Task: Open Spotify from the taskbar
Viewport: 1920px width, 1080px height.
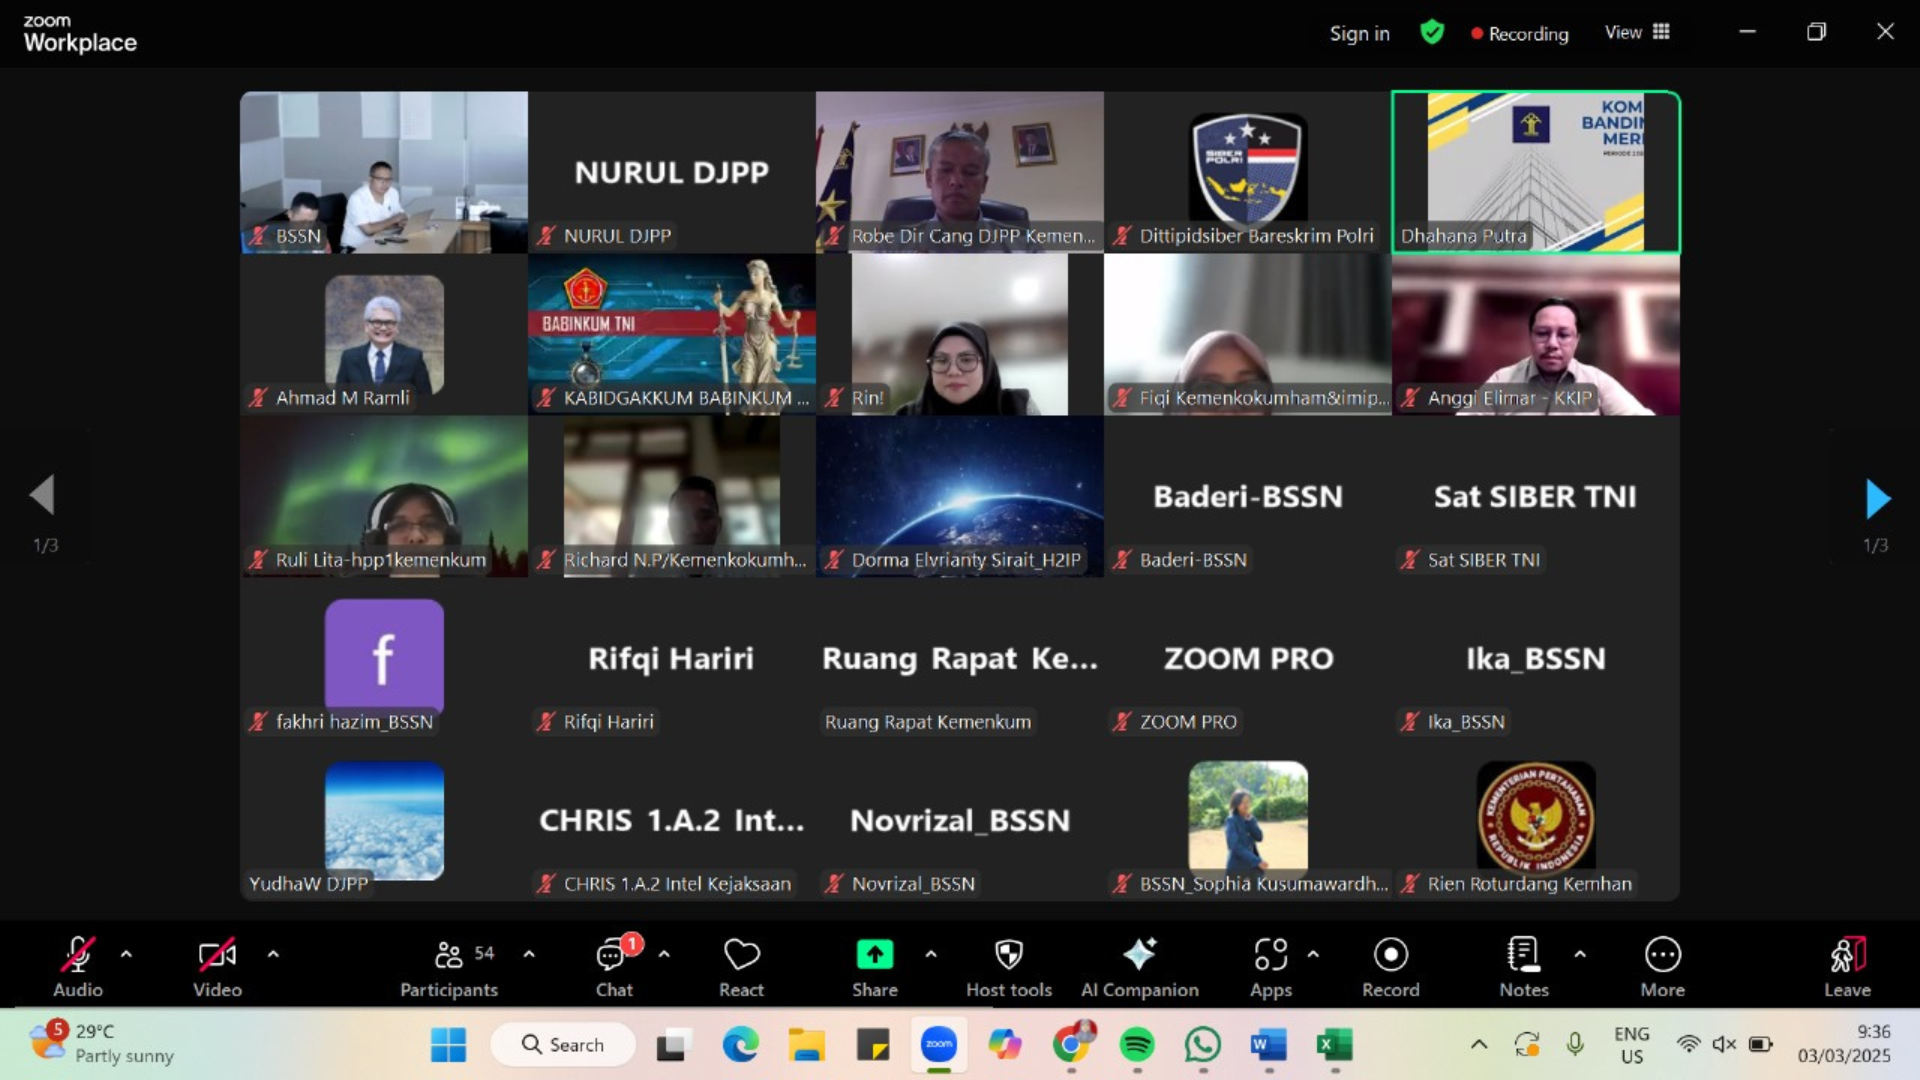Action: coord(1137,1045)
